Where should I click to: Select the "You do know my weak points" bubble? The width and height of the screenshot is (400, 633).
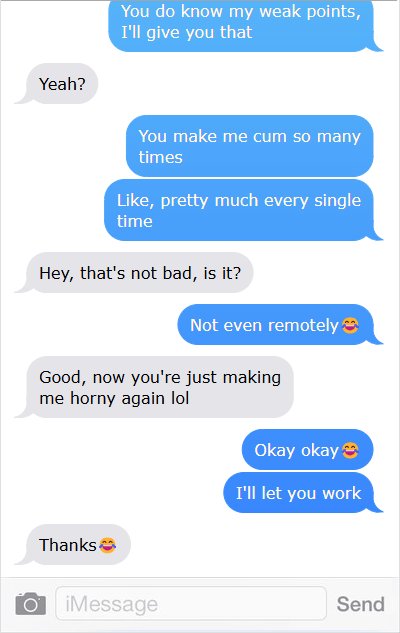[241, 26]
